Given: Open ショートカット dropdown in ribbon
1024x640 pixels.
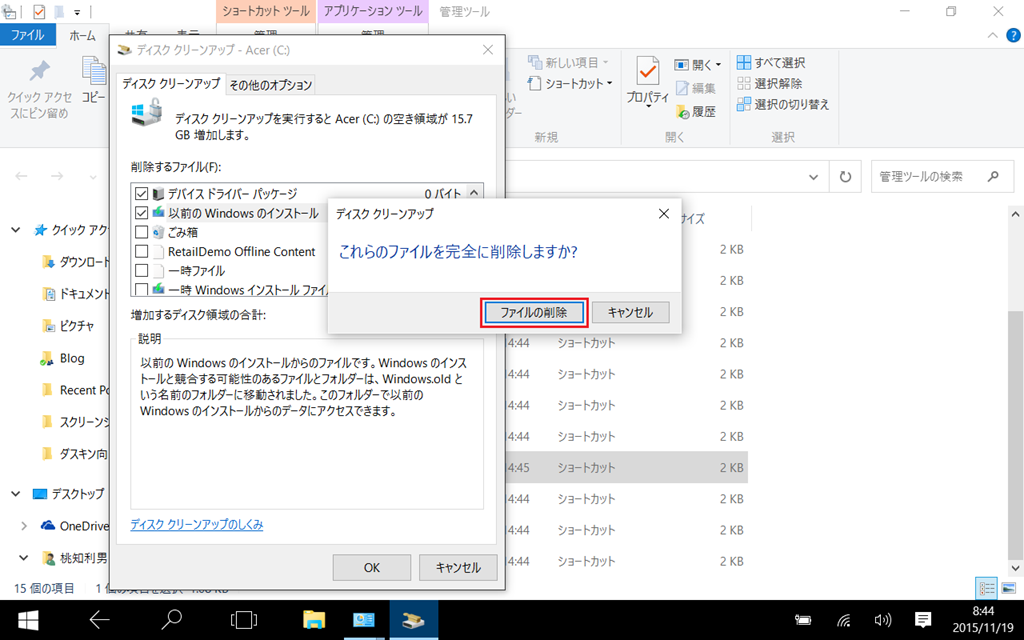Looking at the screenshot, I should tap(570, 84).
